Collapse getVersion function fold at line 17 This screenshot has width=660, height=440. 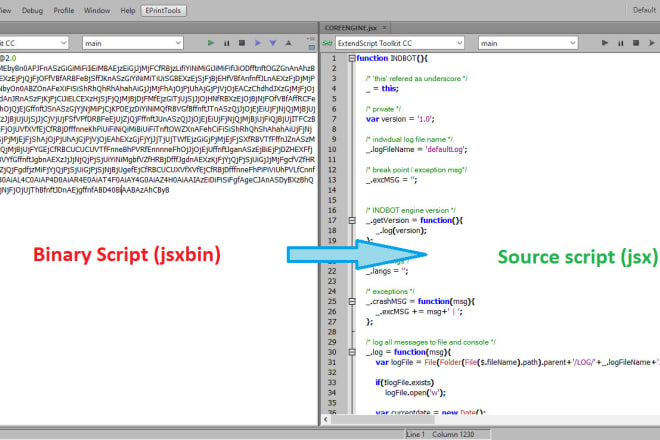click(352, 220)
